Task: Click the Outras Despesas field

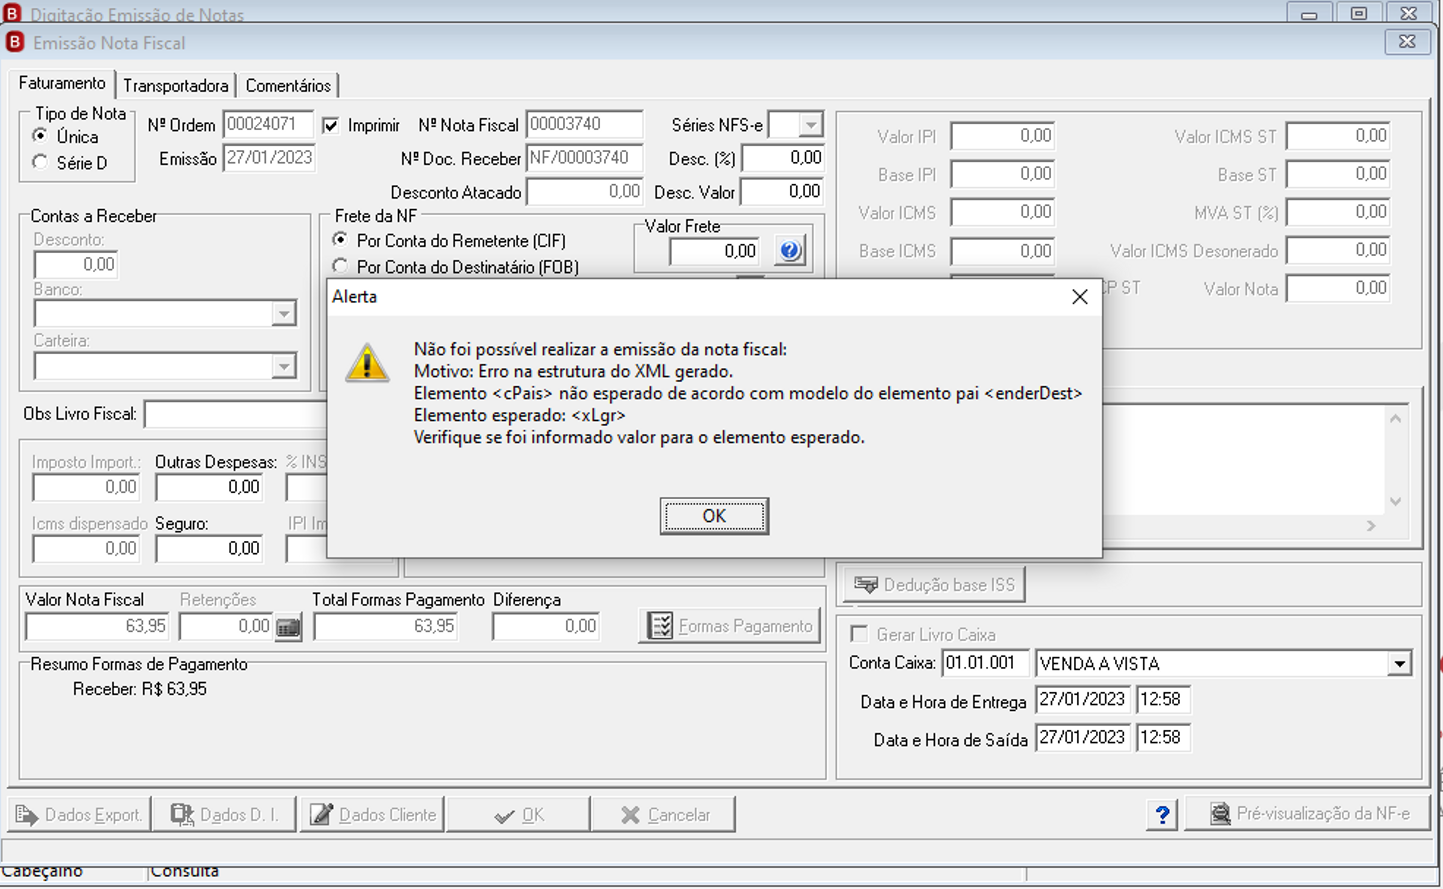Action: coord(209,488)
